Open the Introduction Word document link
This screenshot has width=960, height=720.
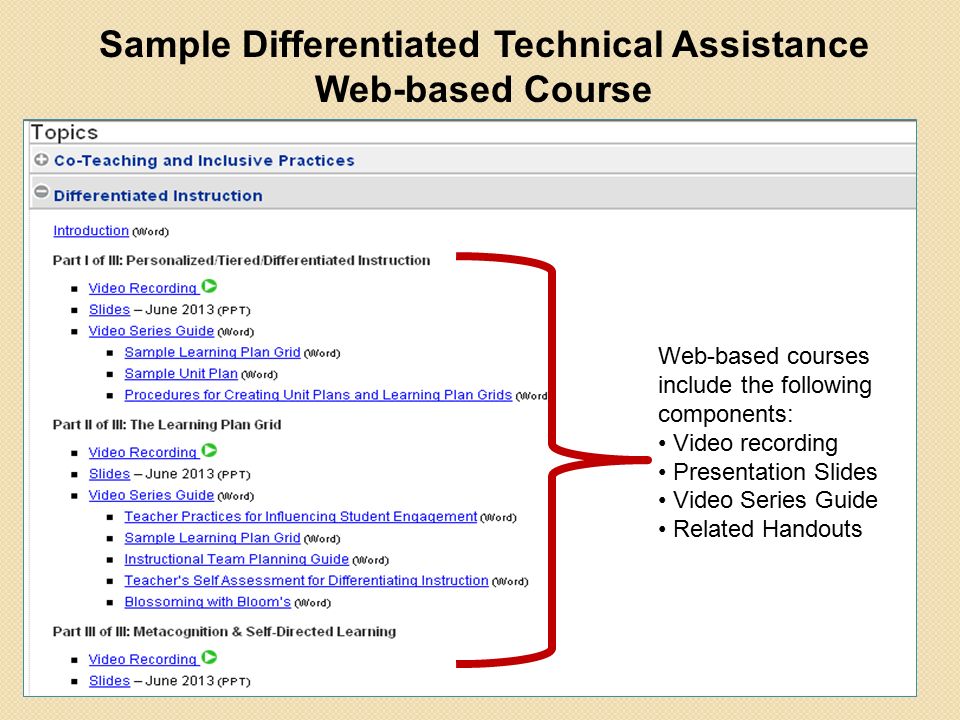pyautogui.click(x=91, y=231)
